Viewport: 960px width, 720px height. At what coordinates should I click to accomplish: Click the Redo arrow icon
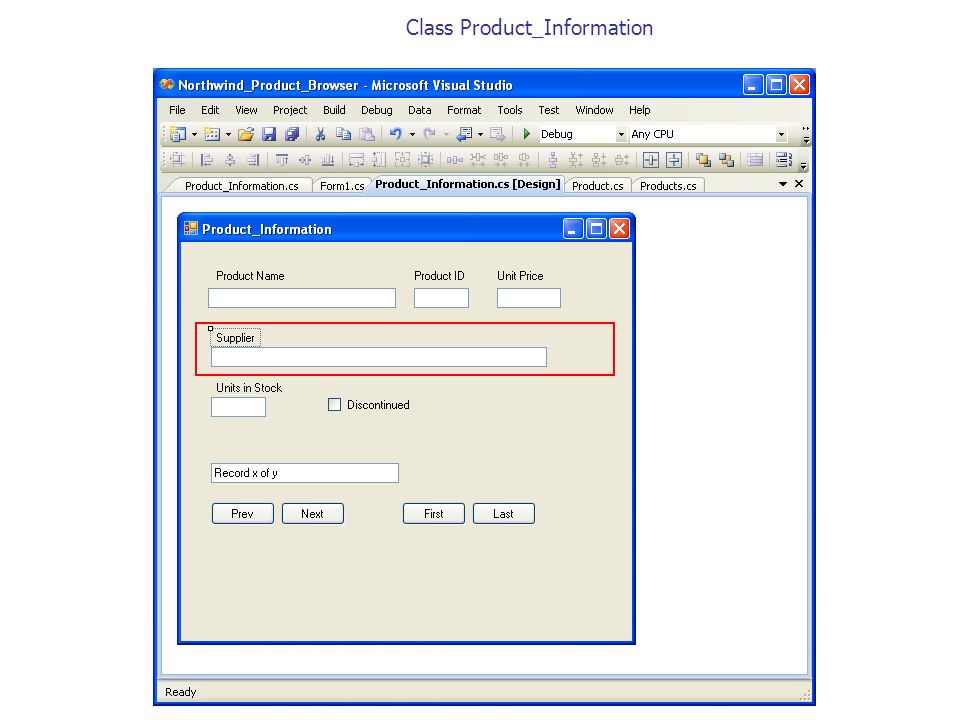(430, 134)
